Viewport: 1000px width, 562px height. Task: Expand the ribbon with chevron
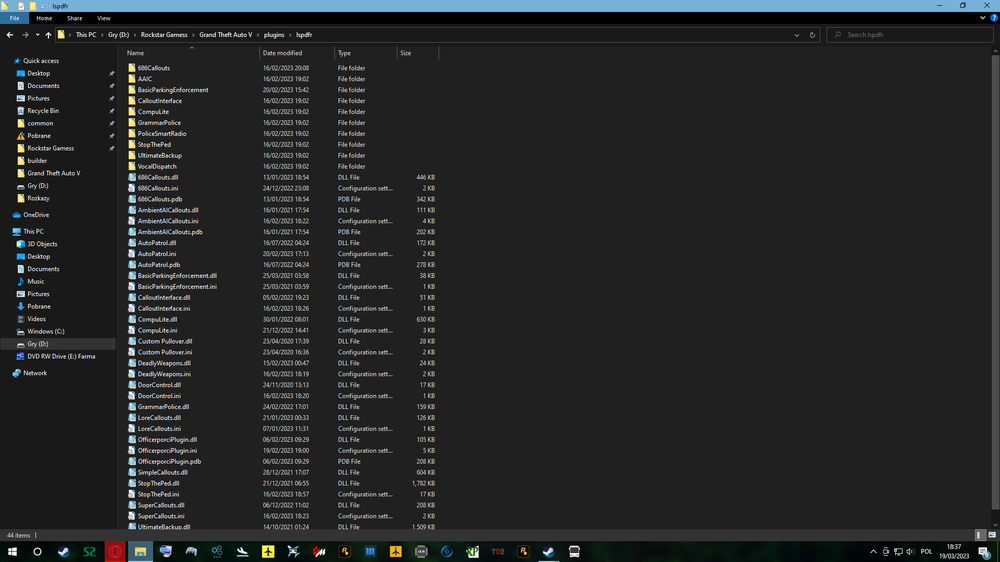[982, 18]
